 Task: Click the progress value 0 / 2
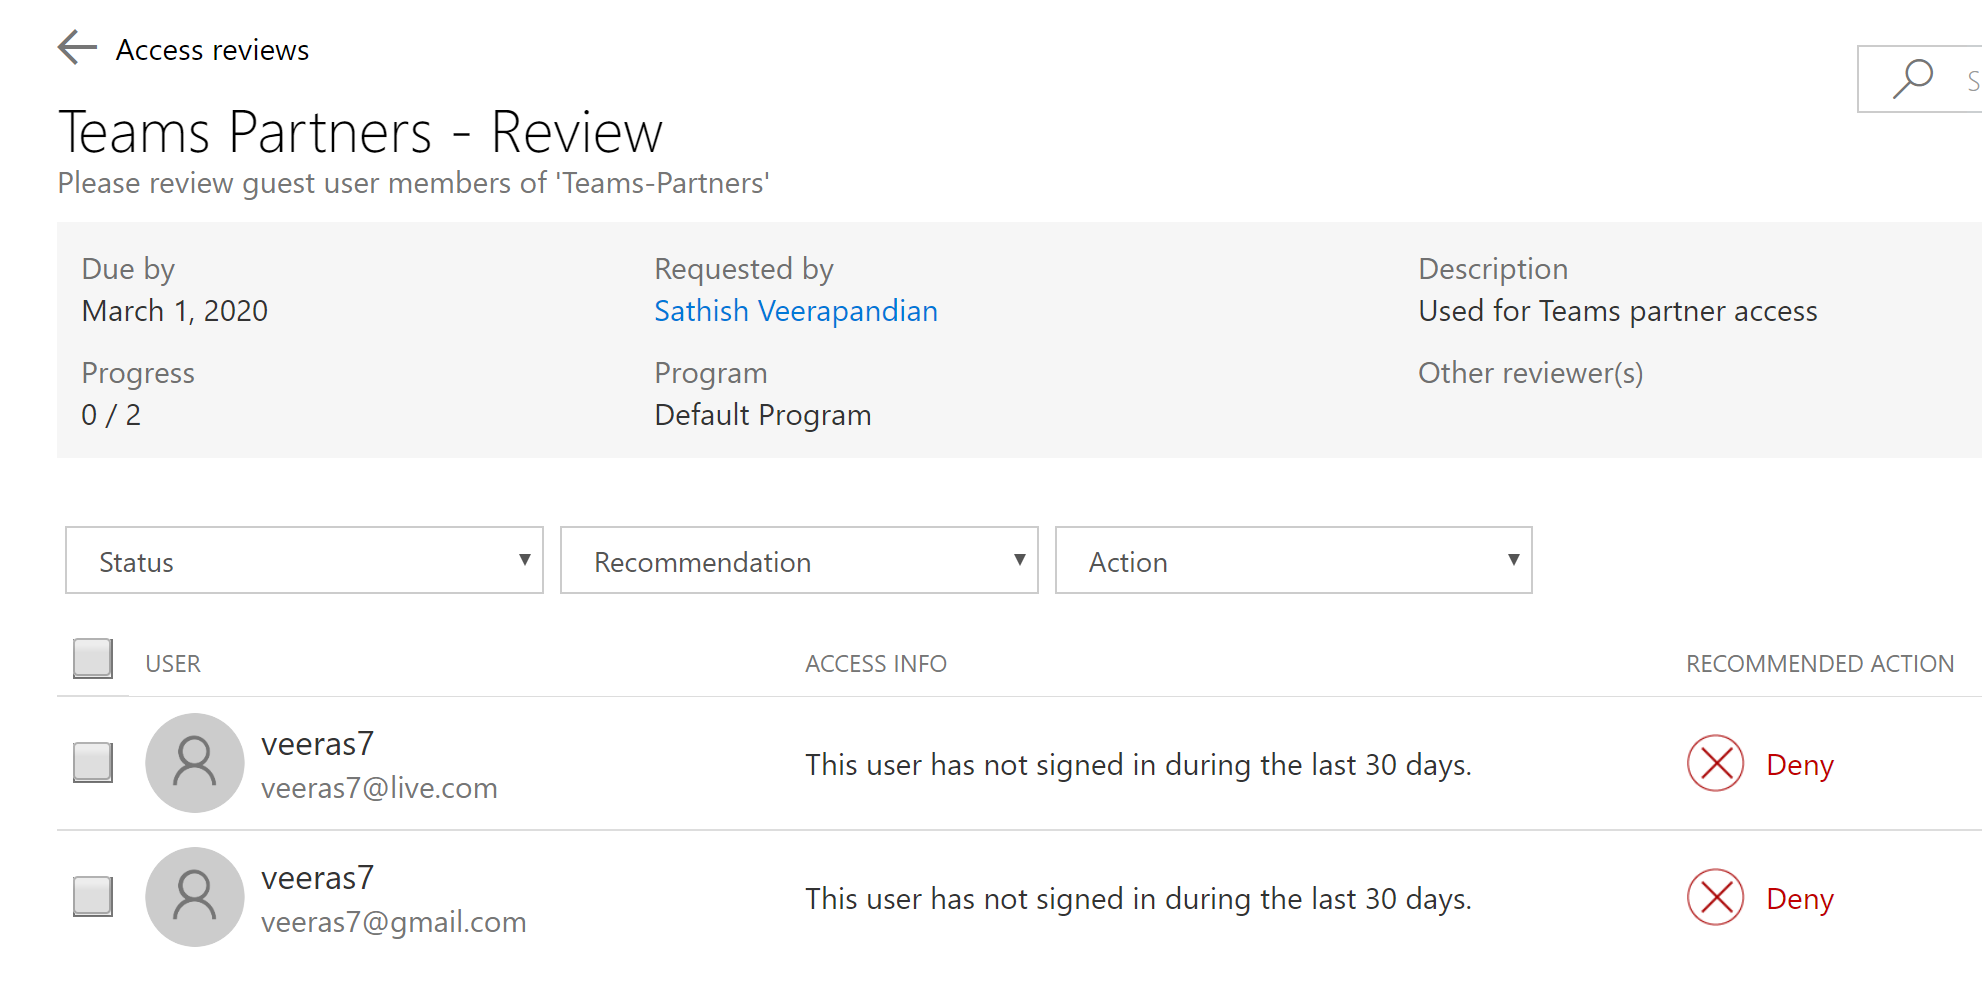[x=111, y=415]
